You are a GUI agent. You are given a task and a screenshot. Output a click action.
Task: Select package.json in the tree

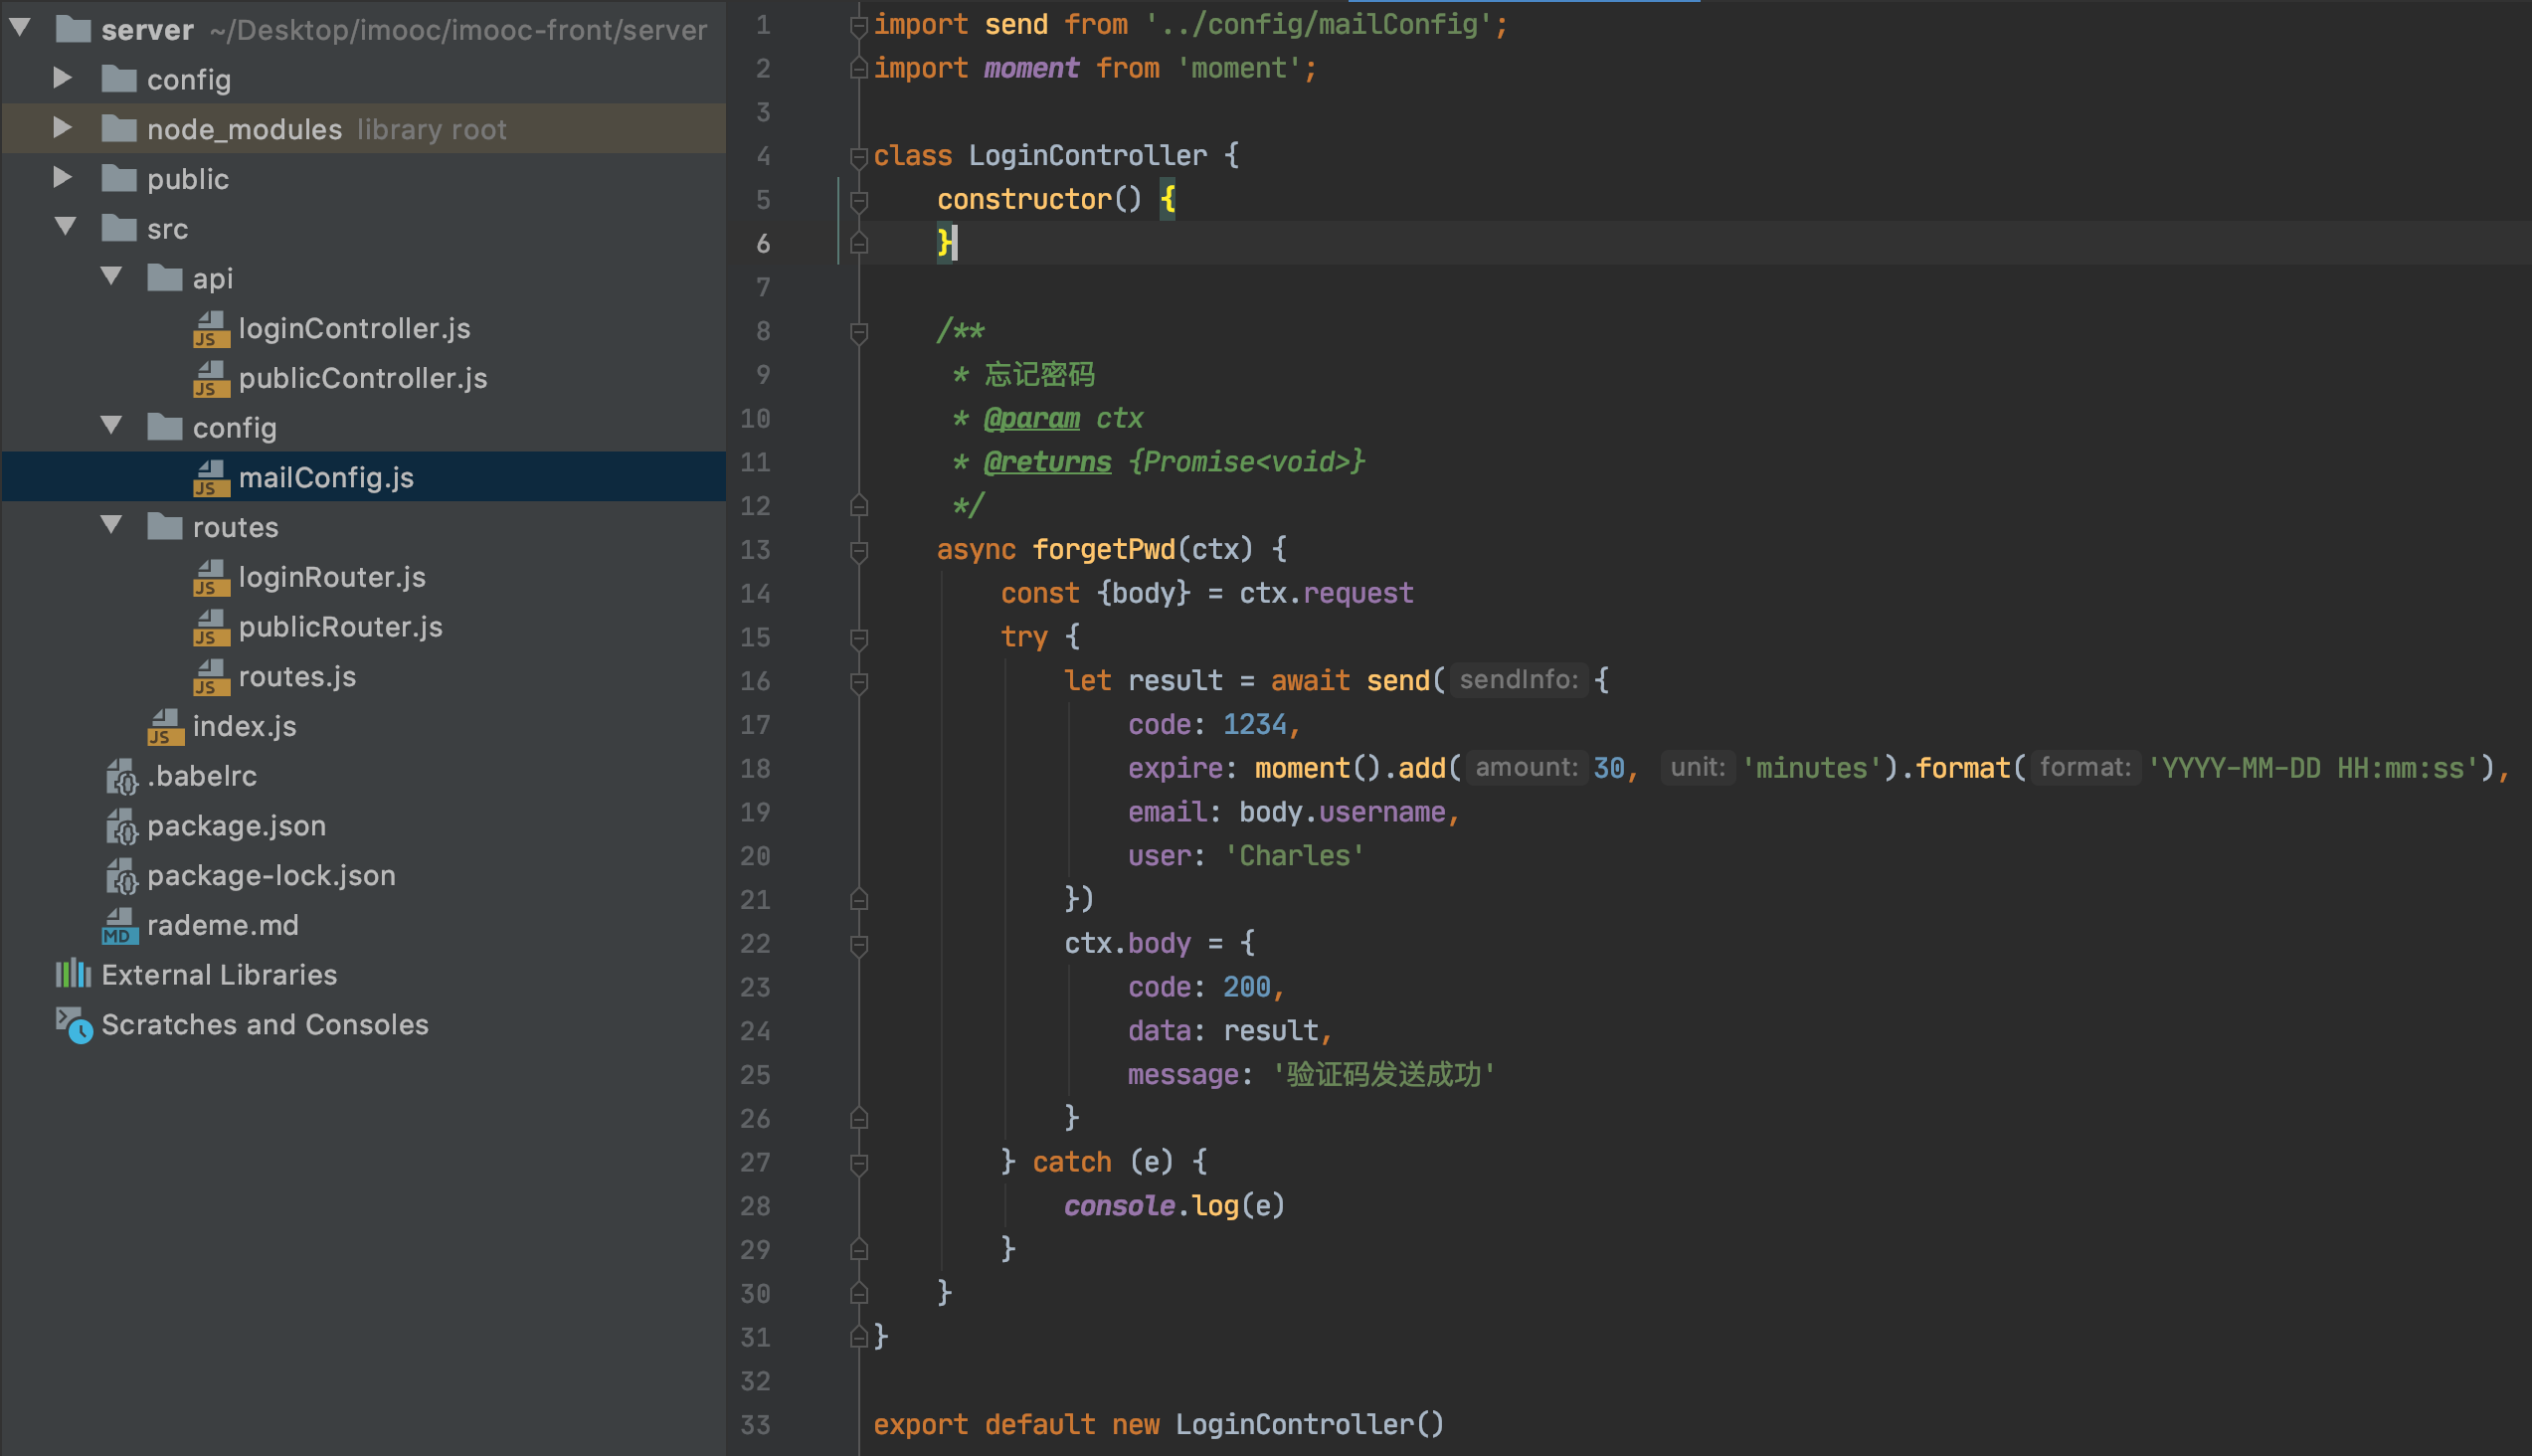pyautogui.click(x=236, y=826)
